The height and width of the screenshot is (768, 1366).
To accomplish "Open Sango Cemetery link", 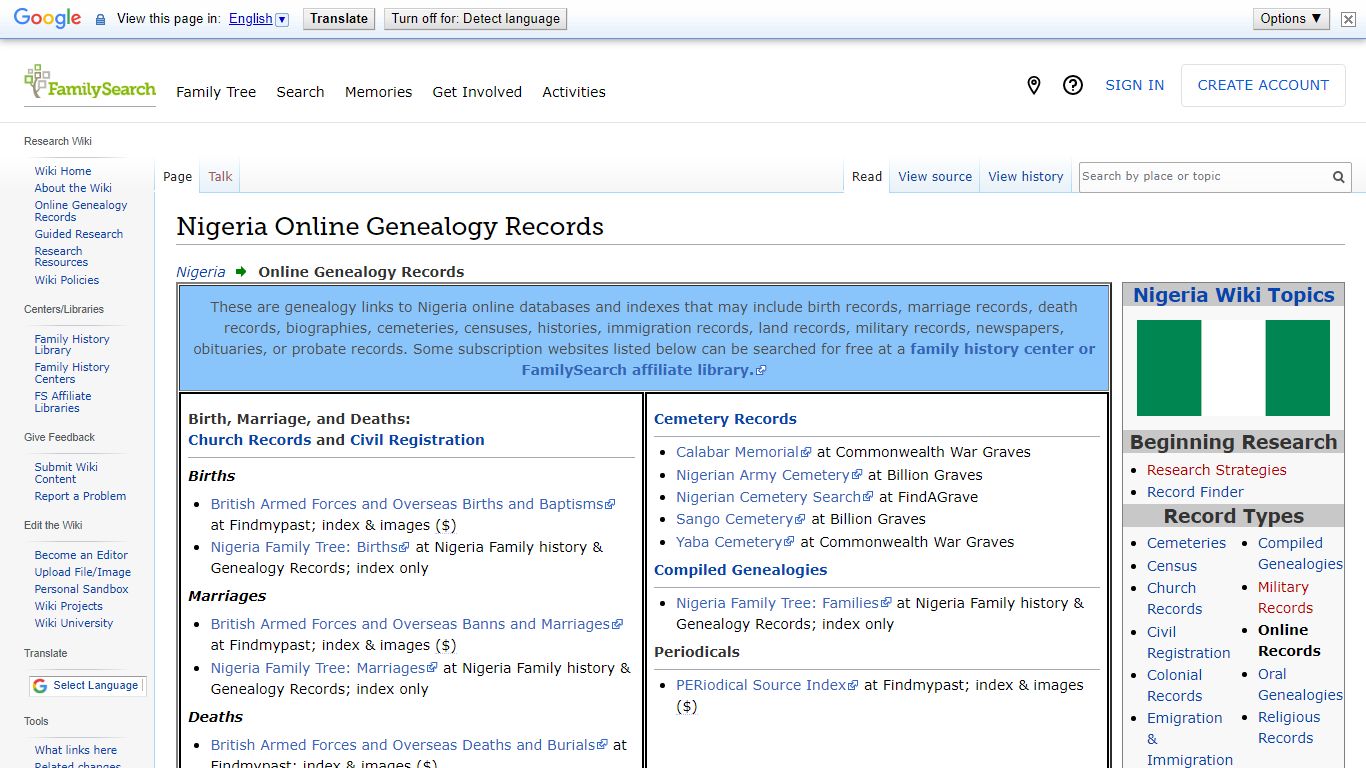I will tap(735, 519).
